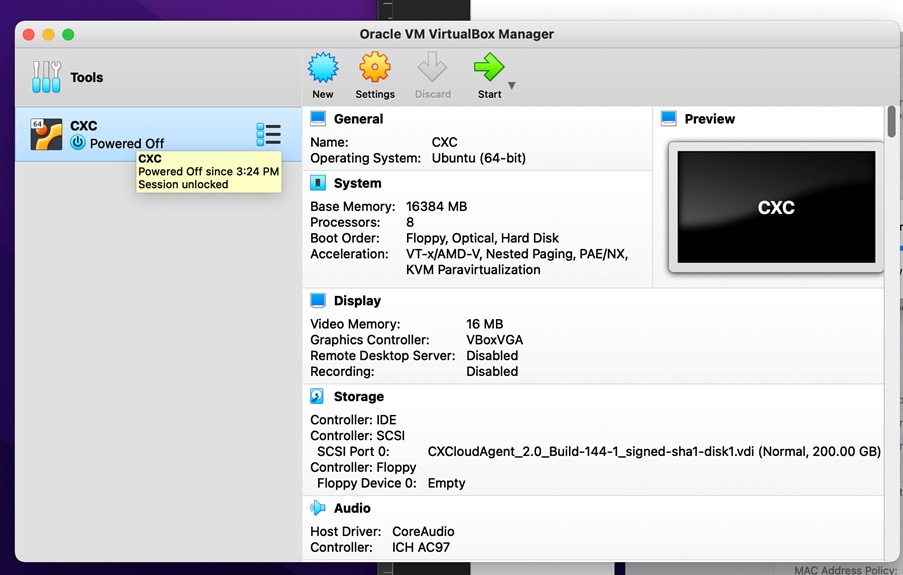
Task: Open the Start button dropdown arrow
Action: click(x=511, y=85)
